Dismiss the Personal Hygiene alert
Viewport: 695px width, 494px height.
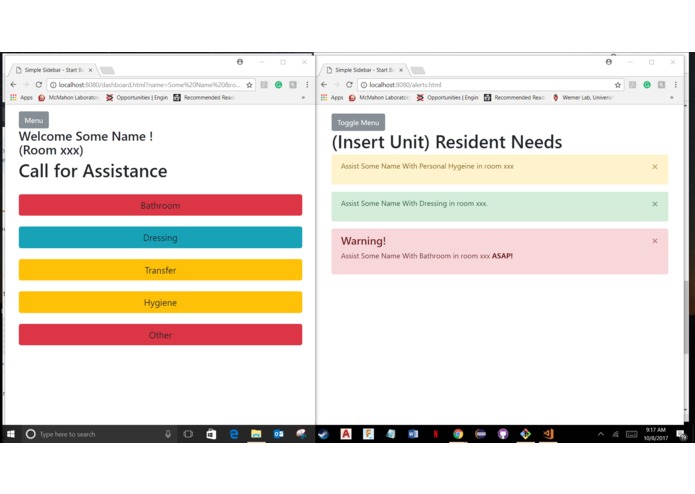pos(655,167)
